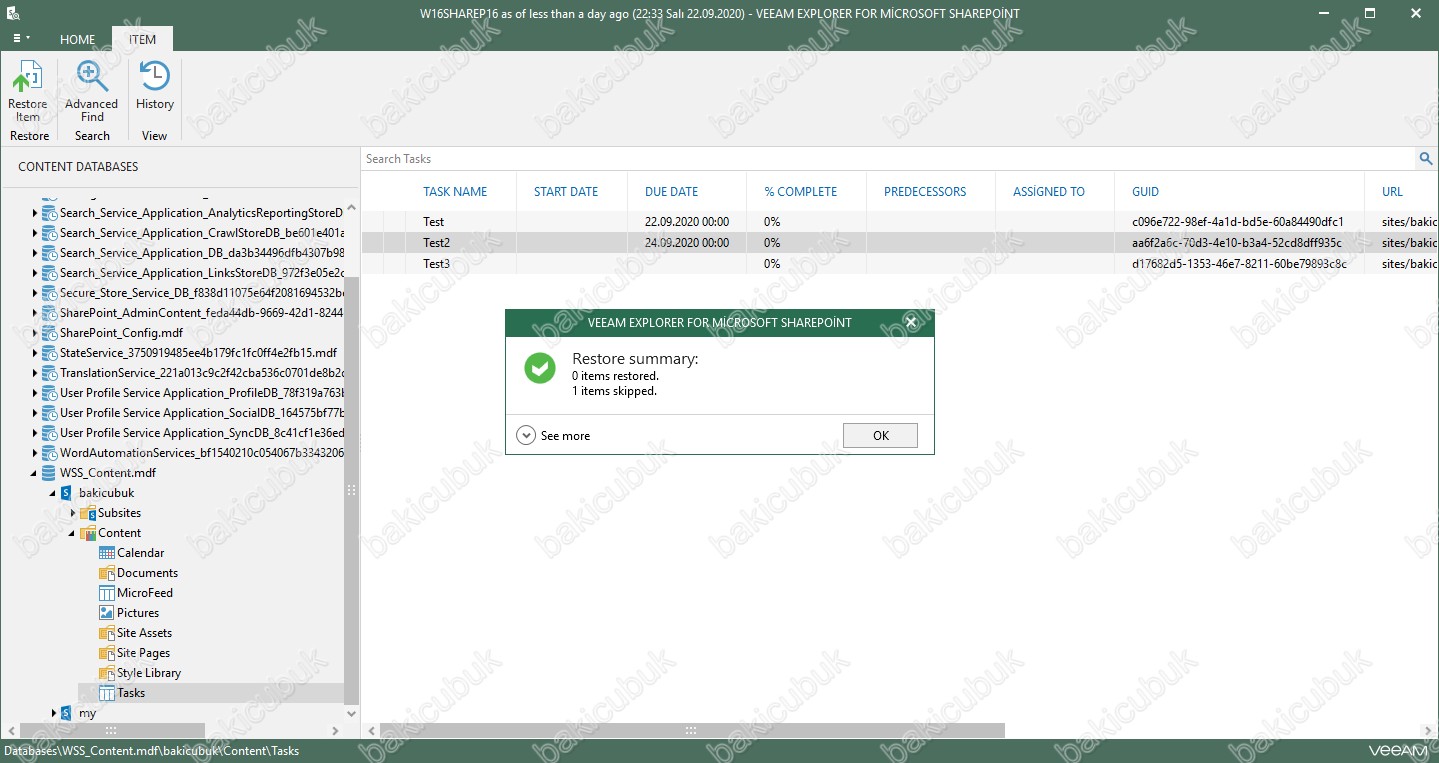This screenshot has width=1439, height=763.
Task: Click the Test3 GUID cell d17682d5
Action: (x=1239, y=264)
